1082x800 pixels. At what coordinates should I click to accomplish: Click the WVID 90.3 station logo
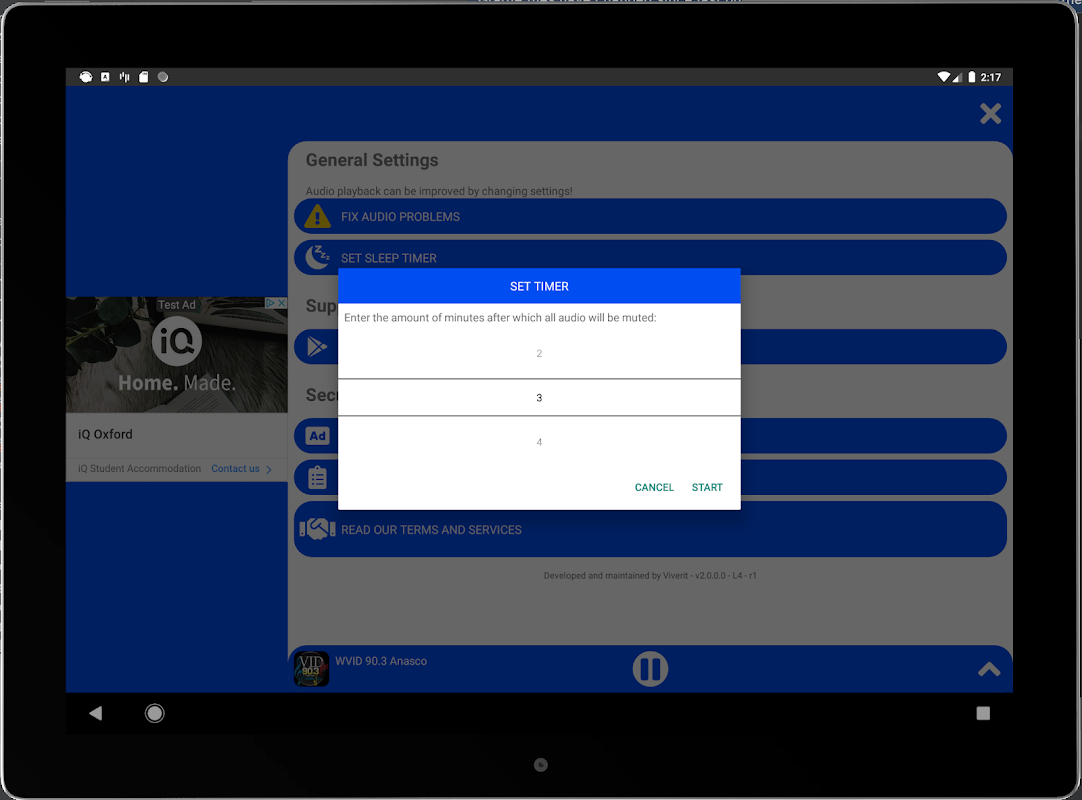click(311, 669)
